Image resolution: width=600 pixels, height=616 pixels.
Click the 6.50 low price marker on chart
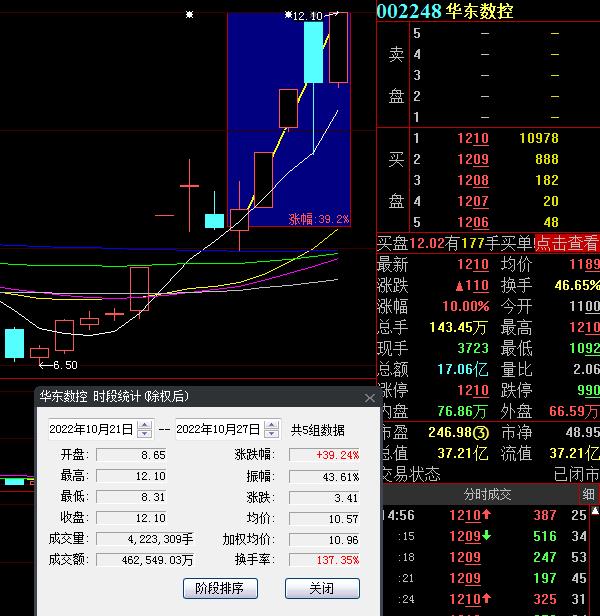[58, 366]
